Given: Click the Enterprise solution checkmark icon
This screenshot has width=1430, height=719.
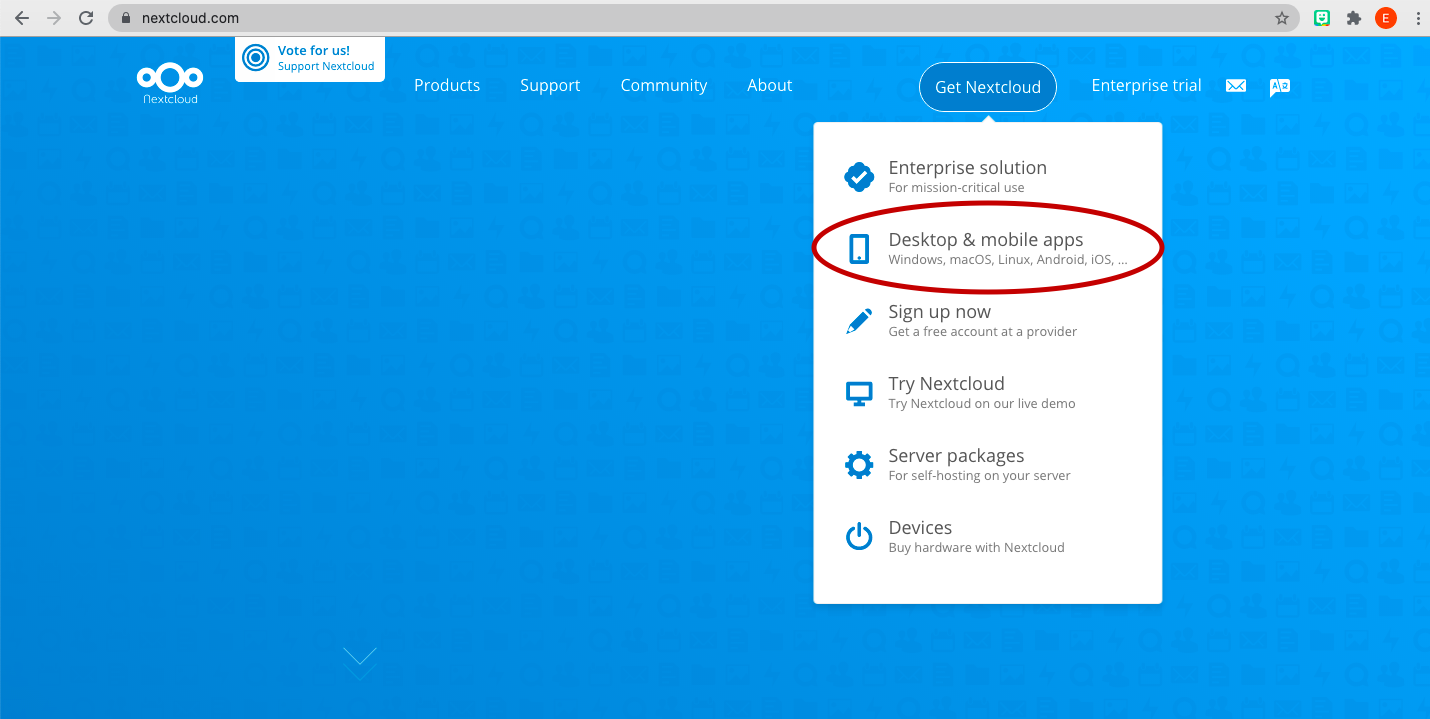Looking at the screenshot, I should [x=858, y=176].
